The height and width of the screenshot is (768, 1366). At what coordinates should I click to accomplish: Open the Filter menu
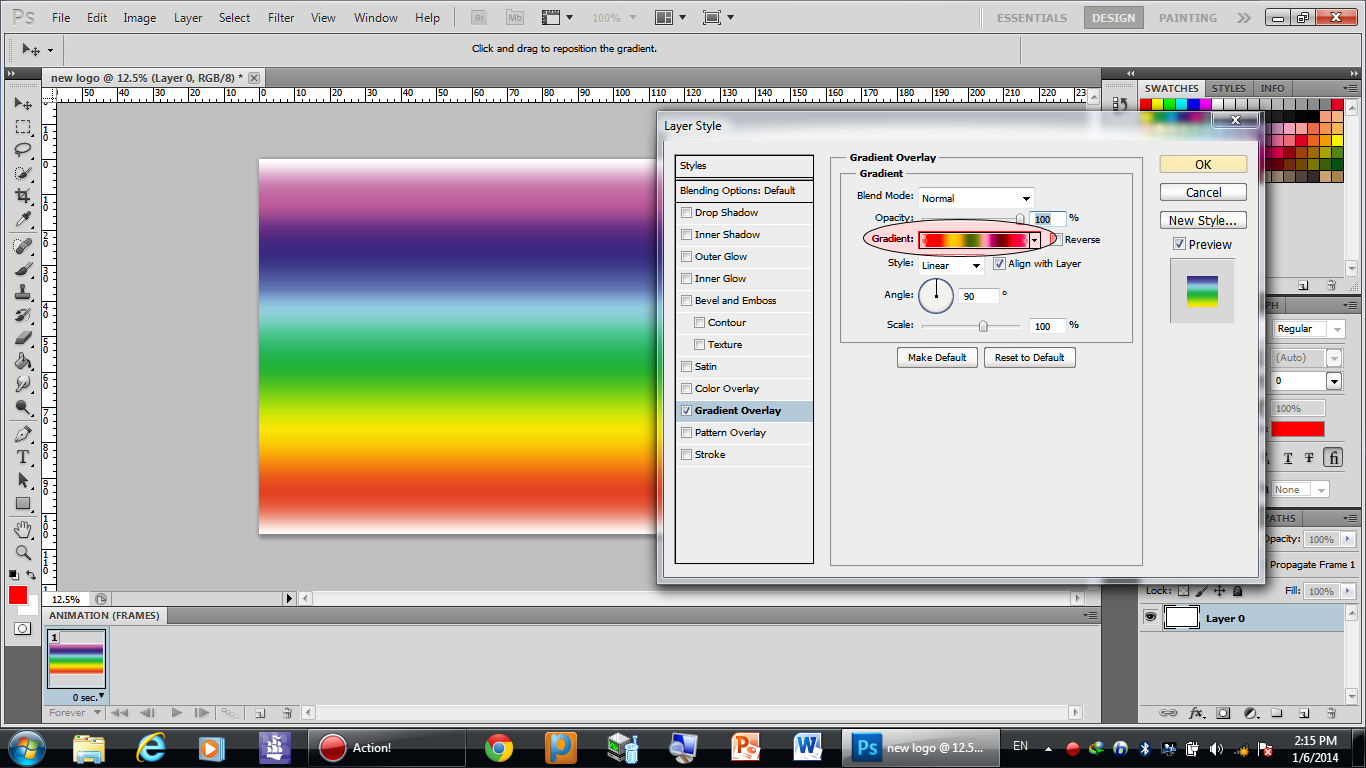(281, 18)
